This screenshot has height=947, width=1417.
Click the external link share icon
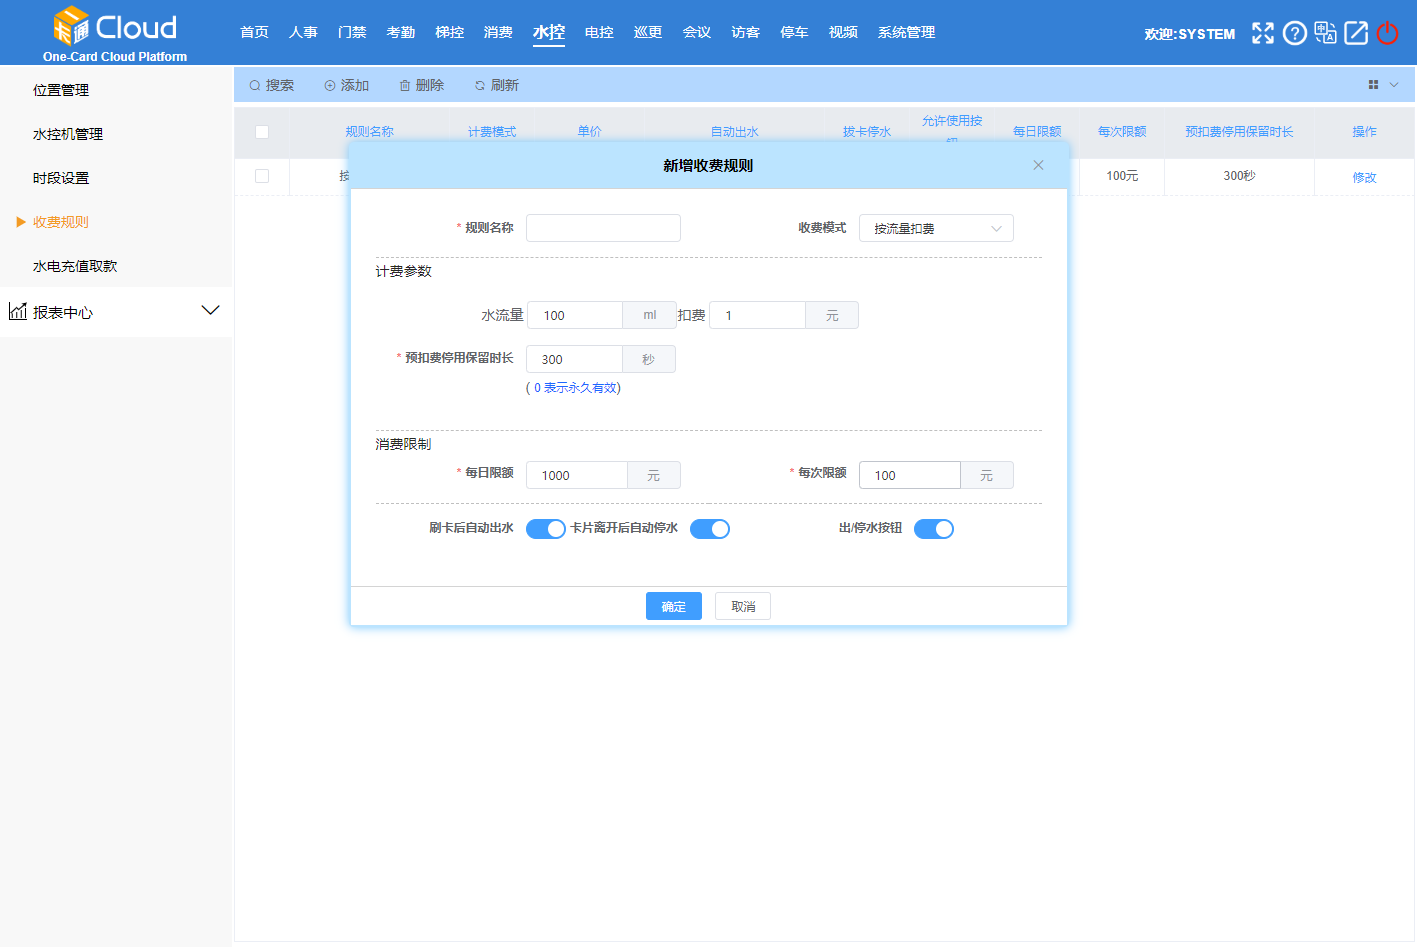click(x=1356, y=33)
